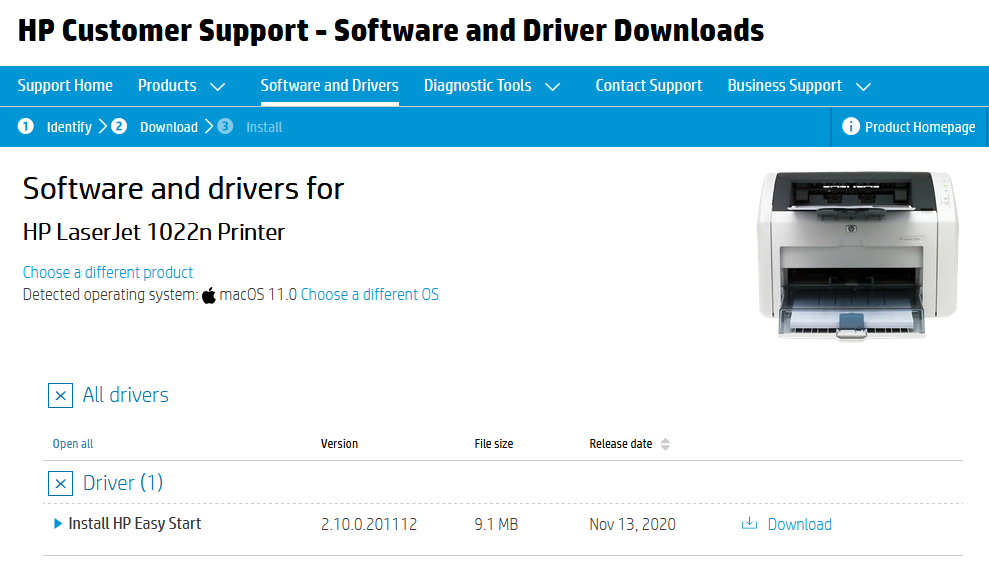This screenshot has width=989, height=570.
Task: Click the Driver (1) heading
Action: (123, 483)
